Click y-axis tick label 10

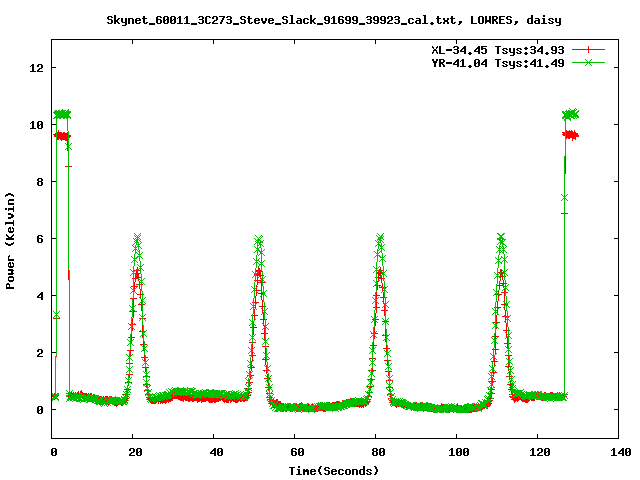point(36,125)
